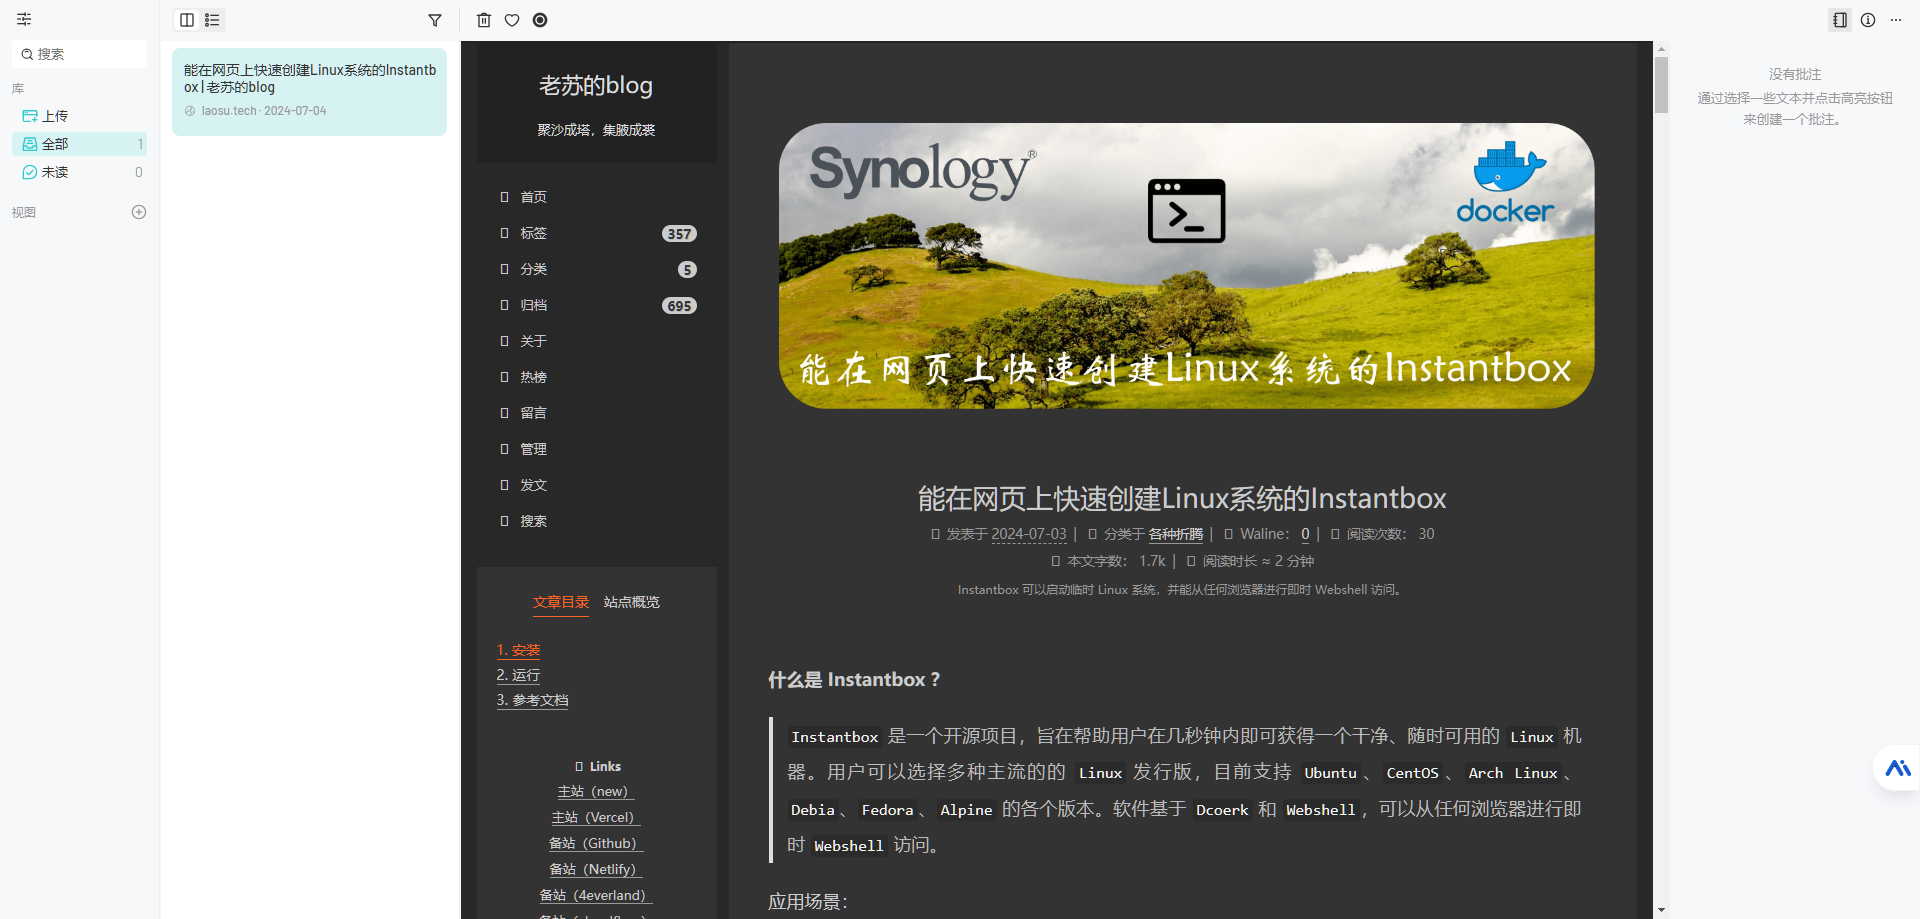
Task: Switch to column layout view icon
Action: 187,20
